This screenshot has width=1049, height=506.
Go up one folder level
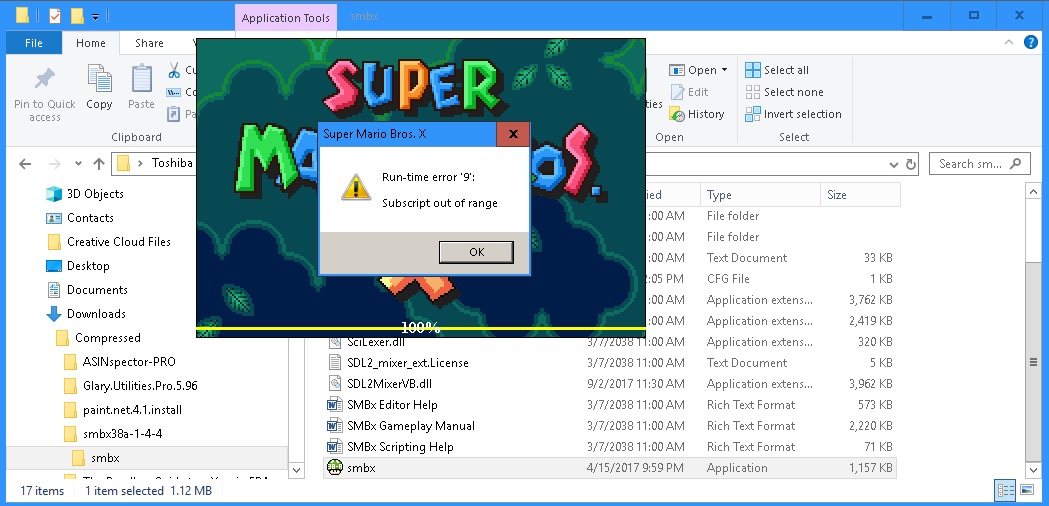[x=99, y=163]
